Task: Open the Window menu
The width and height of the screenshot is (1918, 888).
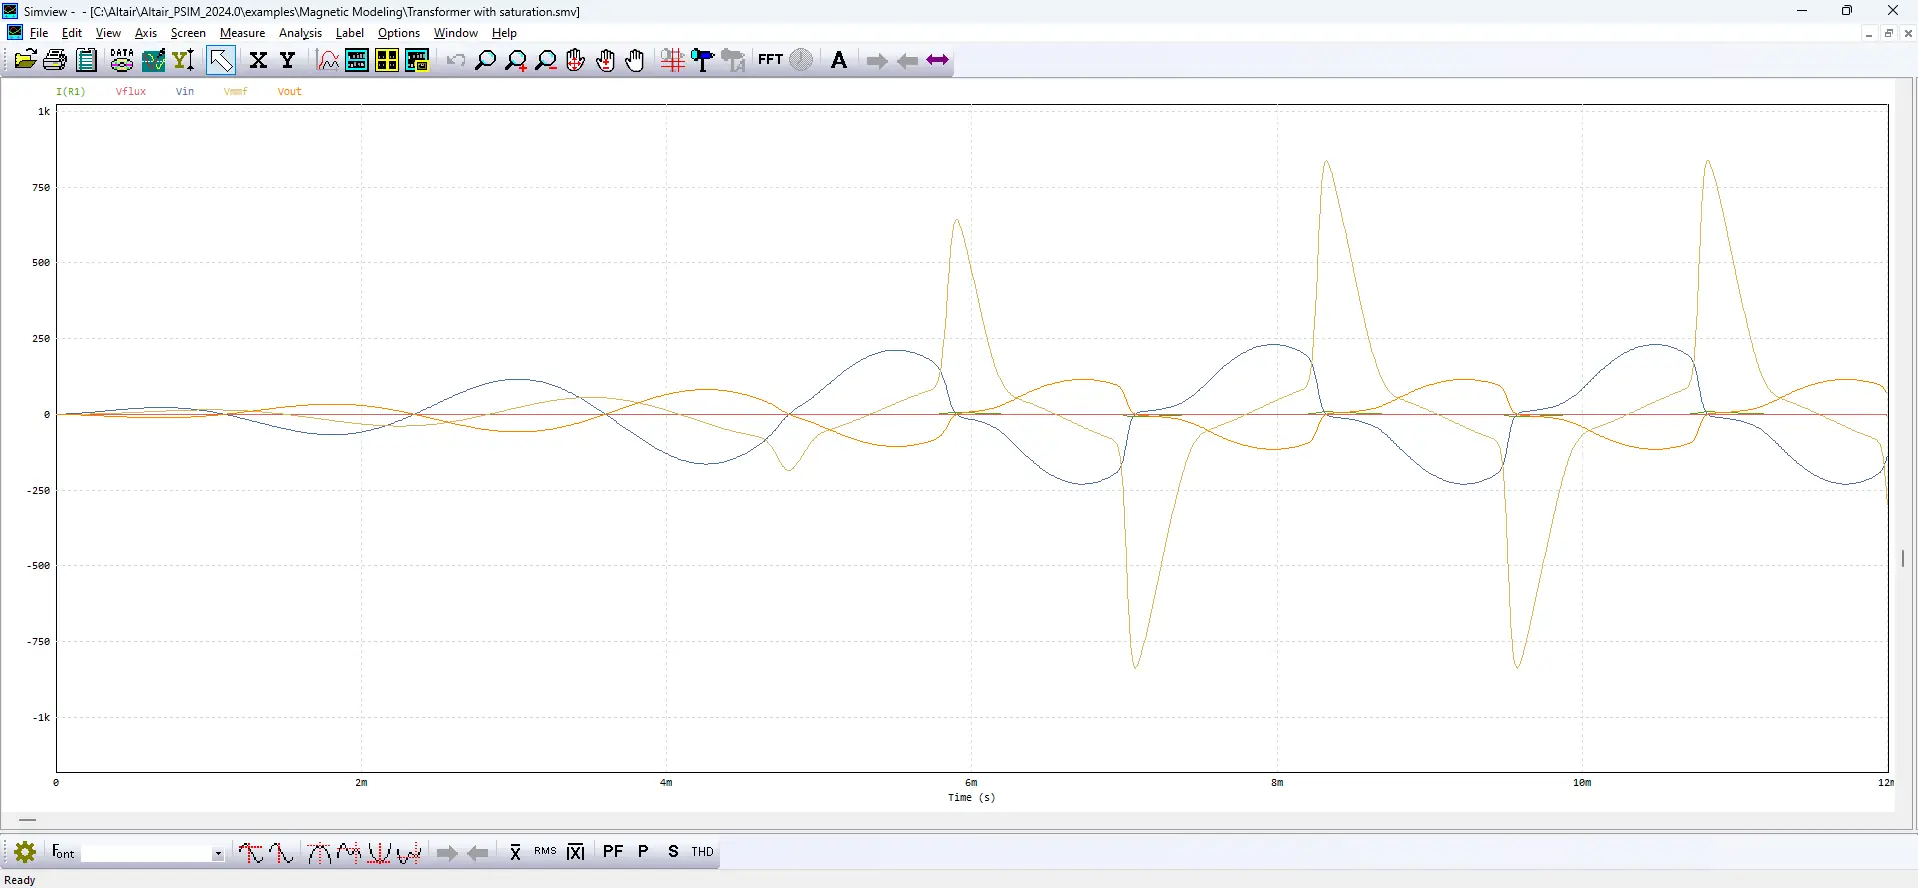Action: (456, 33)
